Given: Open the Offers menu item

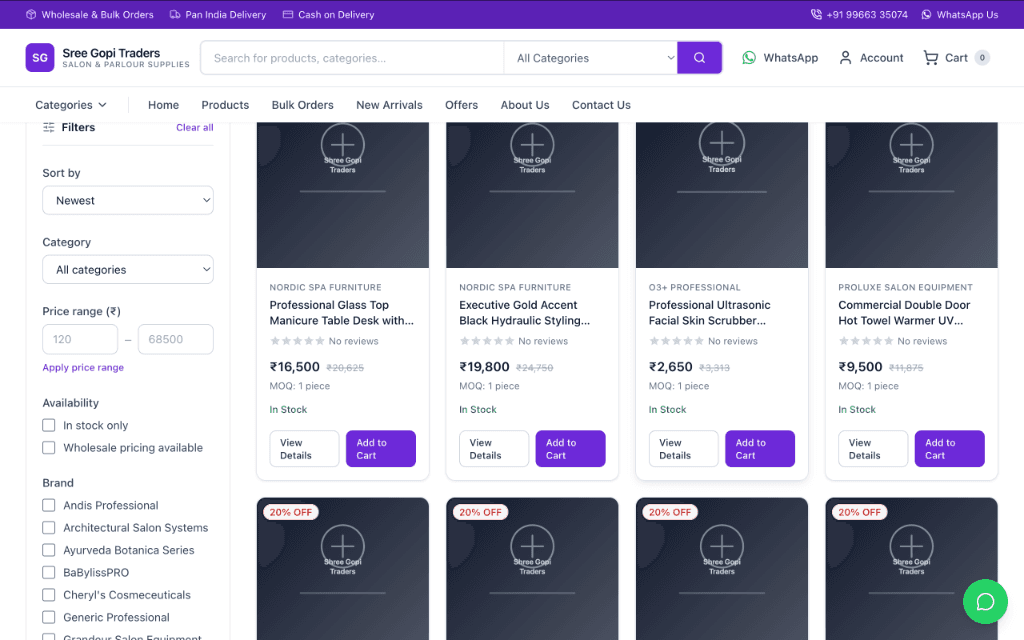Looking at the screenshot, I should point(462,105).
